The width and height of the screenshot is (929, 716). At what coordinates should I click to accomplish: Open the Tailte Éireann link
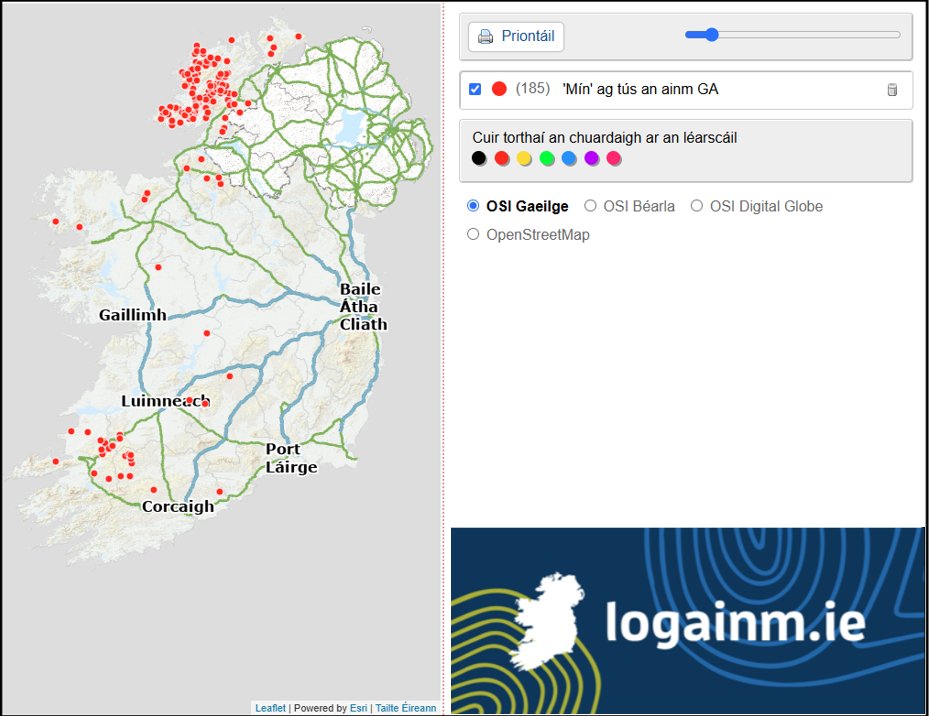click(x=406, y=708)
